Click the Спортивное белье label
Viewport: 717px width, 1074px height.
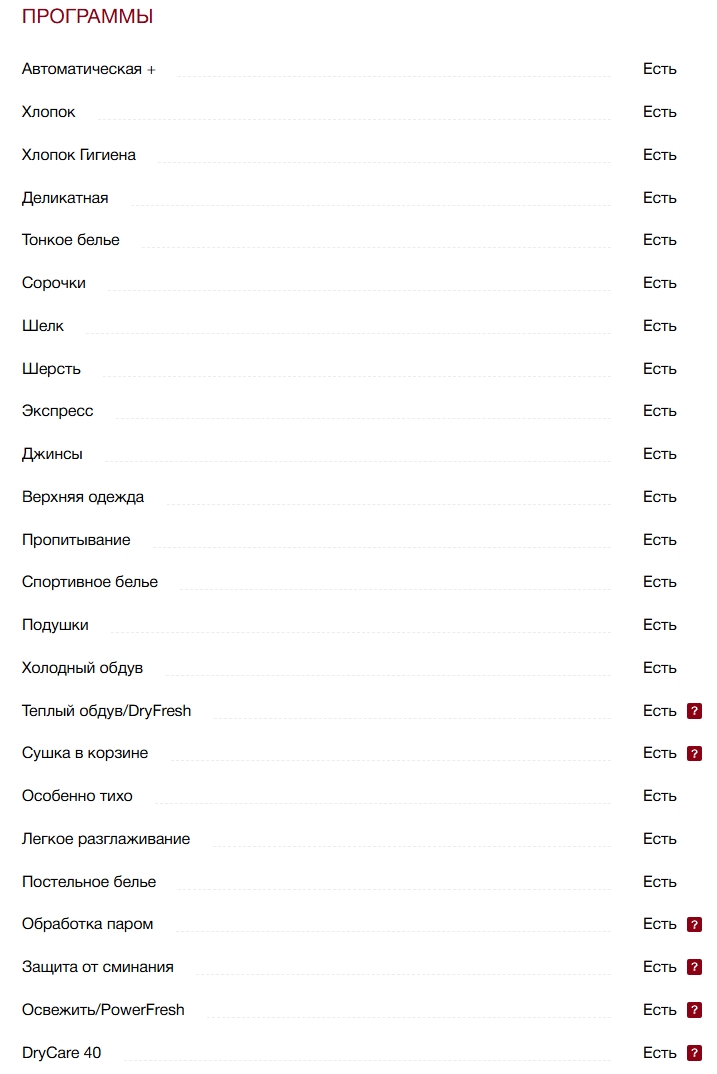(x=90, y=582)
